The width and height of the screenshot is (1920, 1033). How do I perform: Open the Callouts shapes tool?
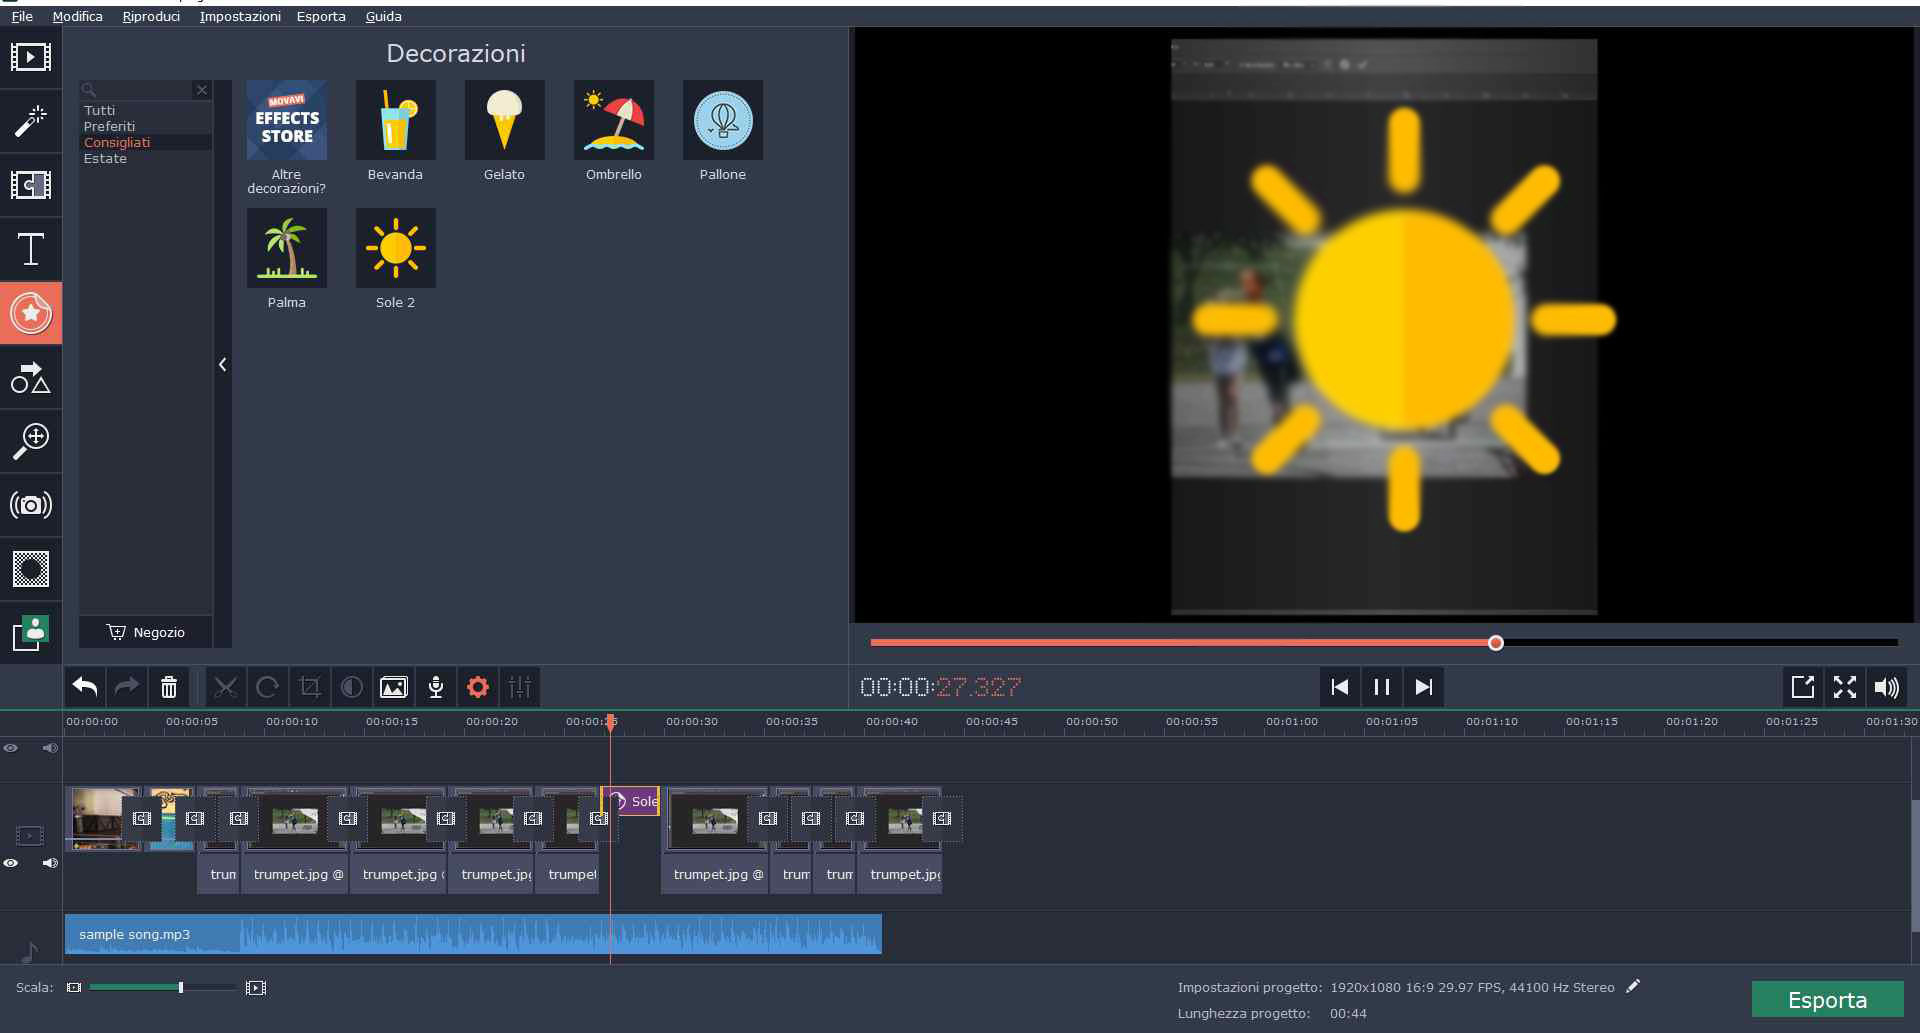(x=31, y=377)
